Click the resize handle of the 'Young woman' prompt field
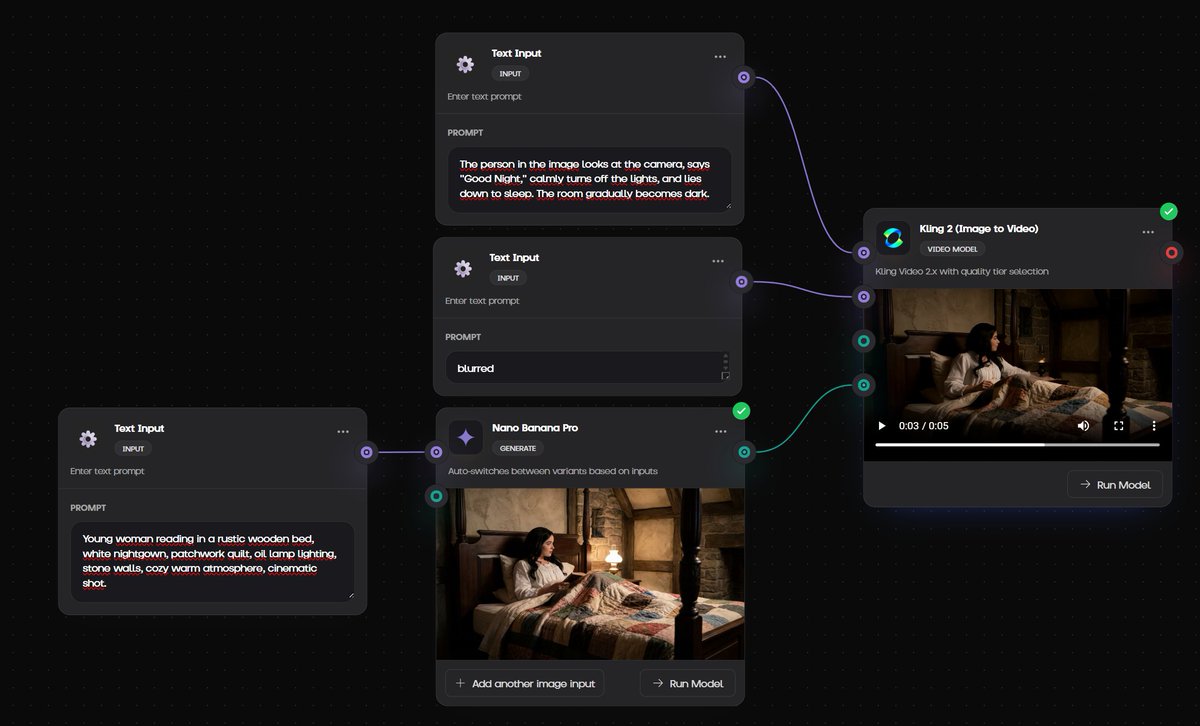 coord(349,594)
